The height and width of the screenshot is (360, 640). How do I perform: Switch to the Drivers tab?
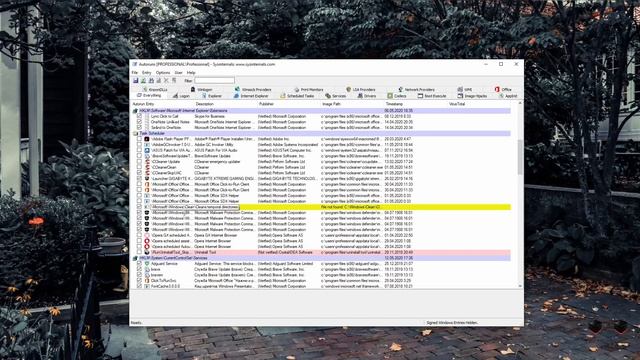367,96
